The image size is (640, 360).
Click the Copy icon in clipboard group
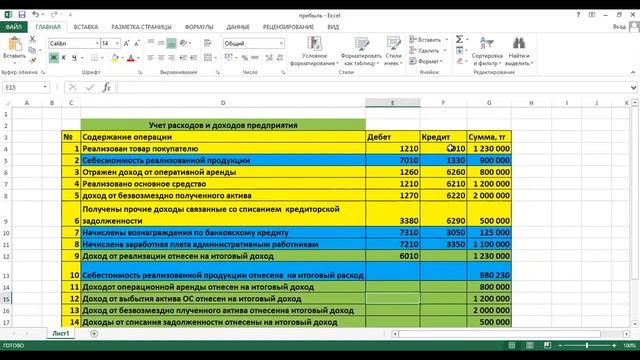pyautogui.click(x=32, y=50)
